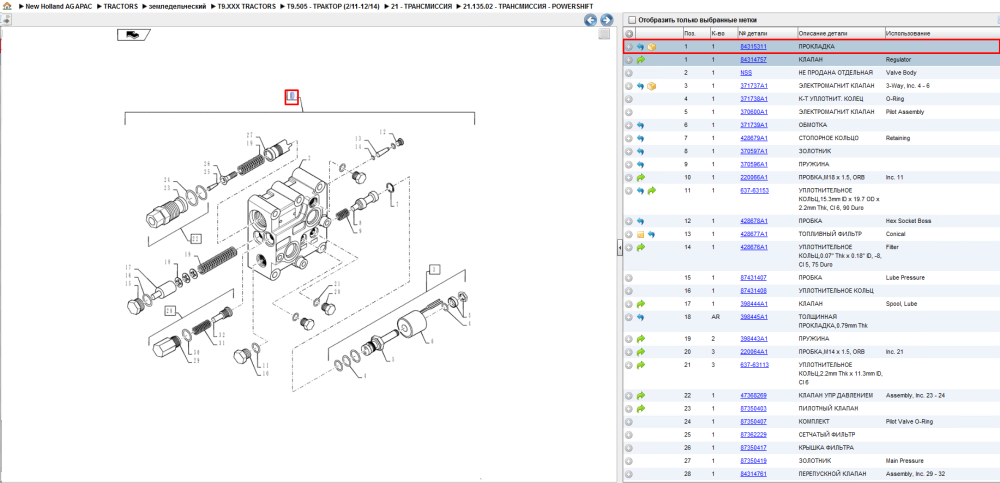Viewport: 1000px width, 483px height.
Task: Click boxed callout 28 in the diagram
Action: pyautogui.click(x=170, y=311)
